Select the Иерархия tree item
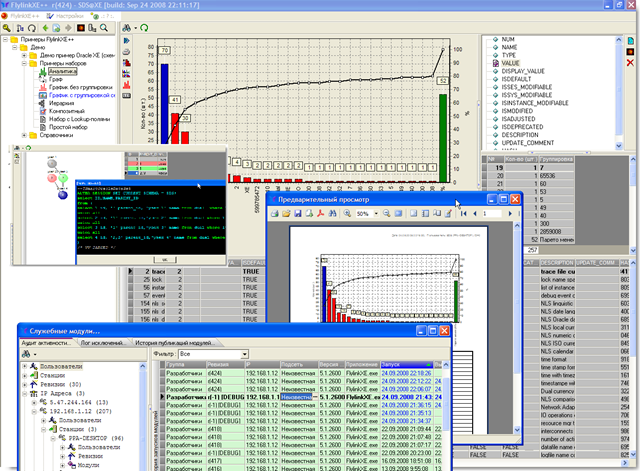The height and width of the screenshot is (471, 640). coord(62,103)
